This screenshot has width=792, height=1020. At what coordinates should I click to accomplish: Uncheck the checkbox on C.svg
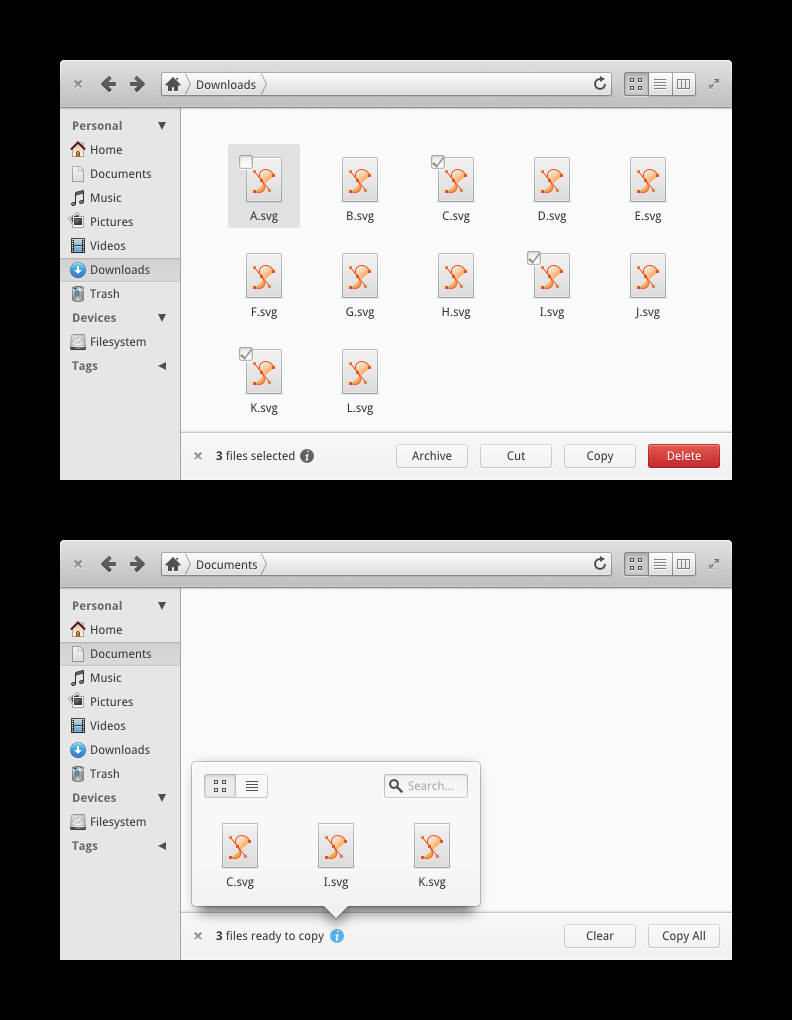click(x=438, y=162)
